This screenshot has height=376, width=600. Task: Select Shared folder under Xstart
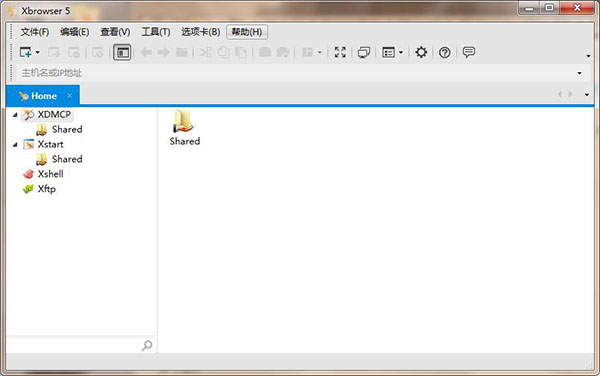(x=67, y=159)
